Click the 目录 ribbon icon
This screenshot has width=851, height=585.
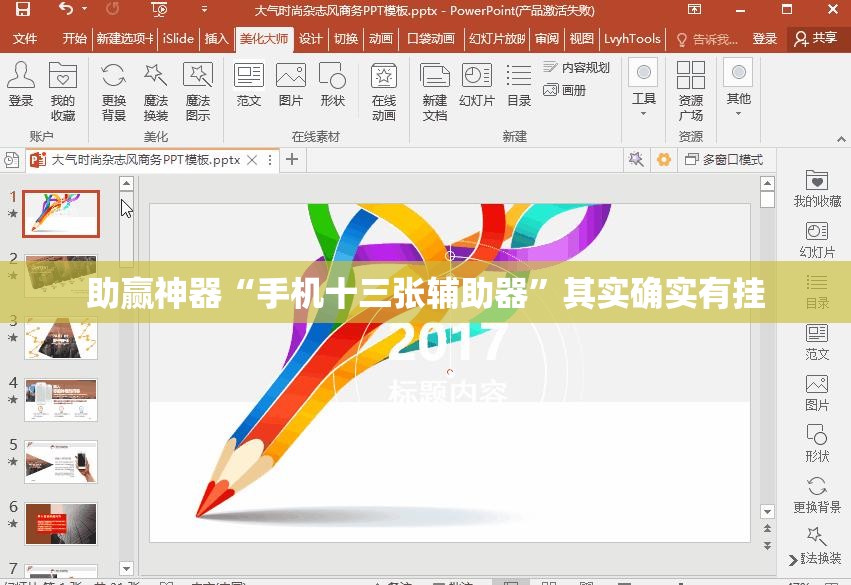tap(519, 84)
